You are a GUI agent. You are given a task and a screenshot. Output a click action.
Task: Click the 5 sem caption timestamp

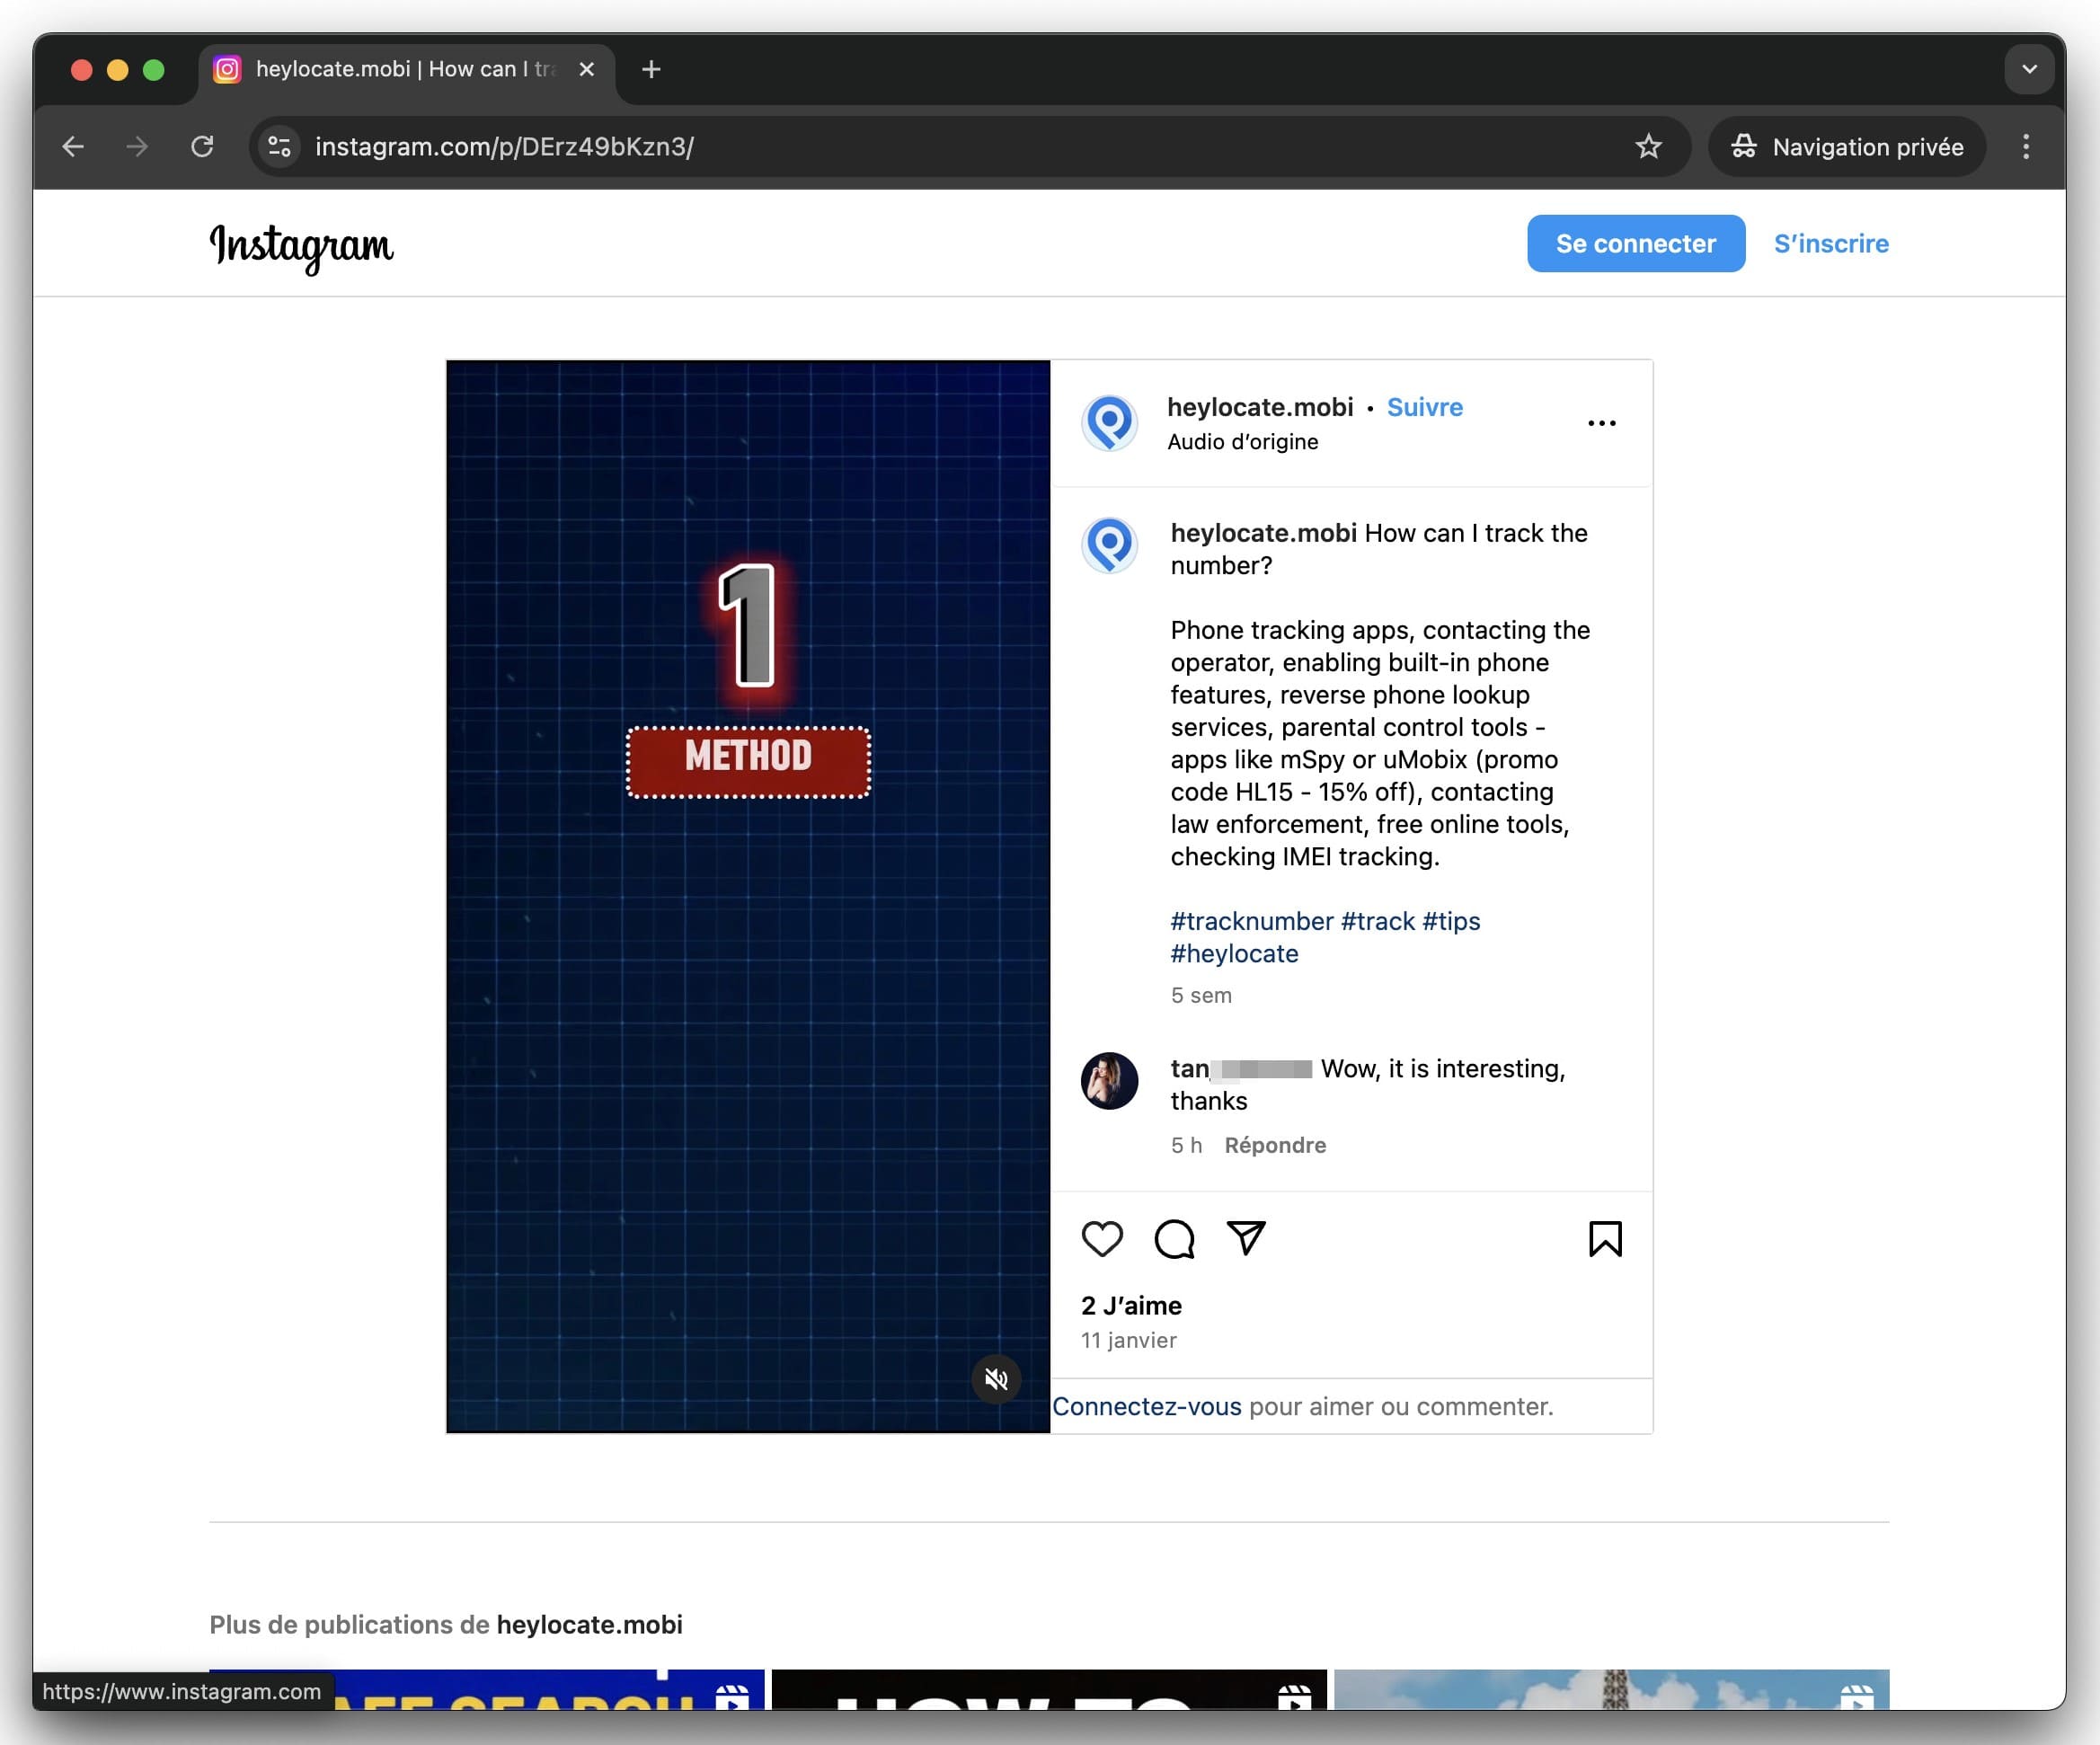click(x=1201, y=995)
